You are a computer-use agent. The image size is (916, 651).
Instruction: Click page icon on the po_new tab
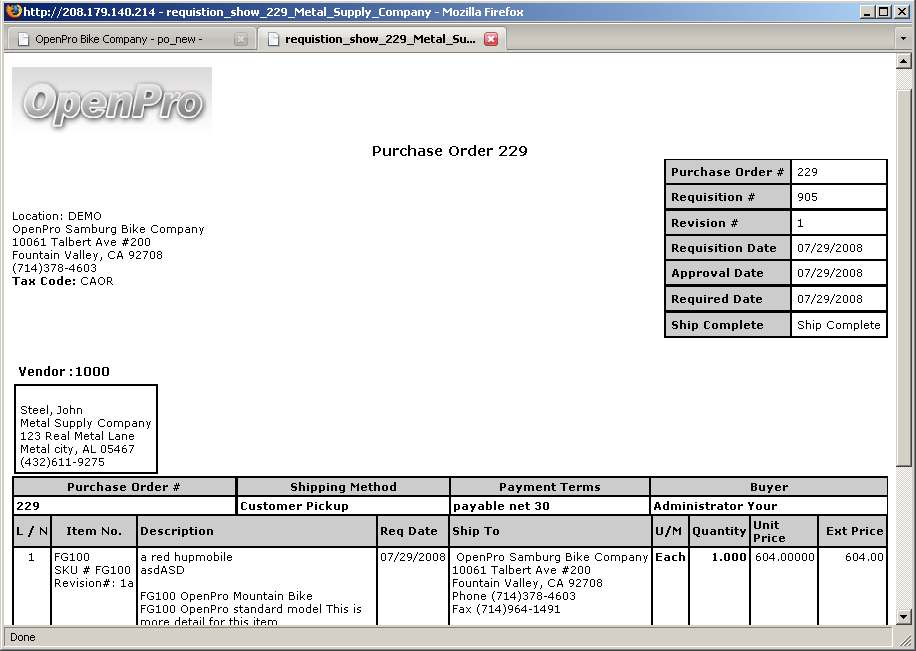(22, 39)
